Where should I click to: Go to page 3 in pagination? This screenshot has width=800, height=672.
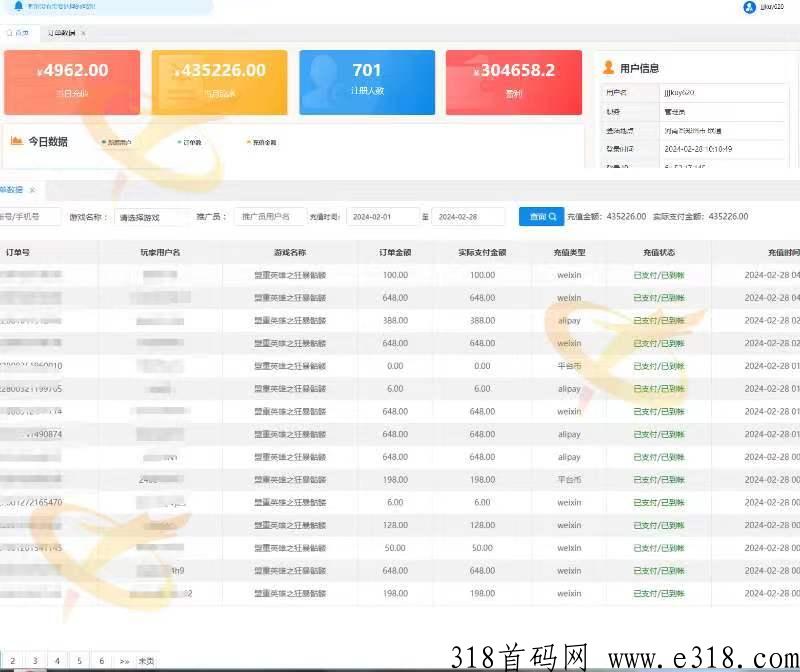[x=34, y=660]
